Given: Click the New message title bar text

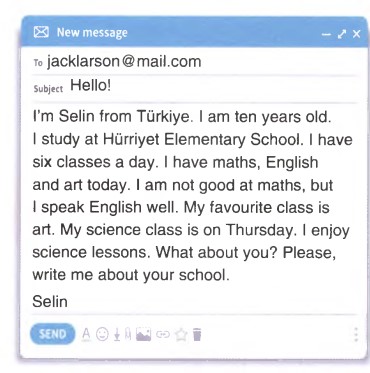Looking at the screenshot, I should [x=92, y=33].
